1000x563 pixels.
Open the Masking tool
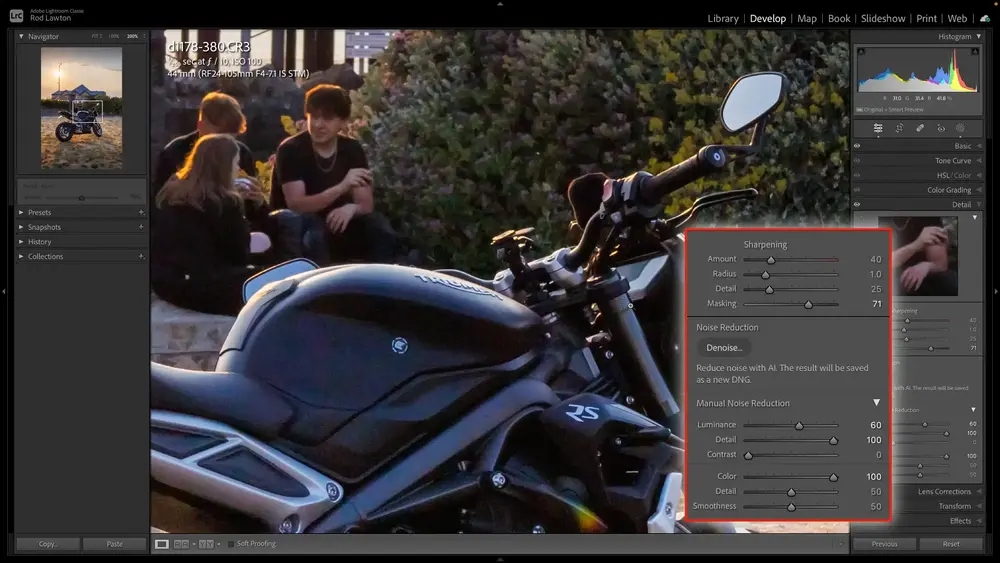(x=960, y=128)
